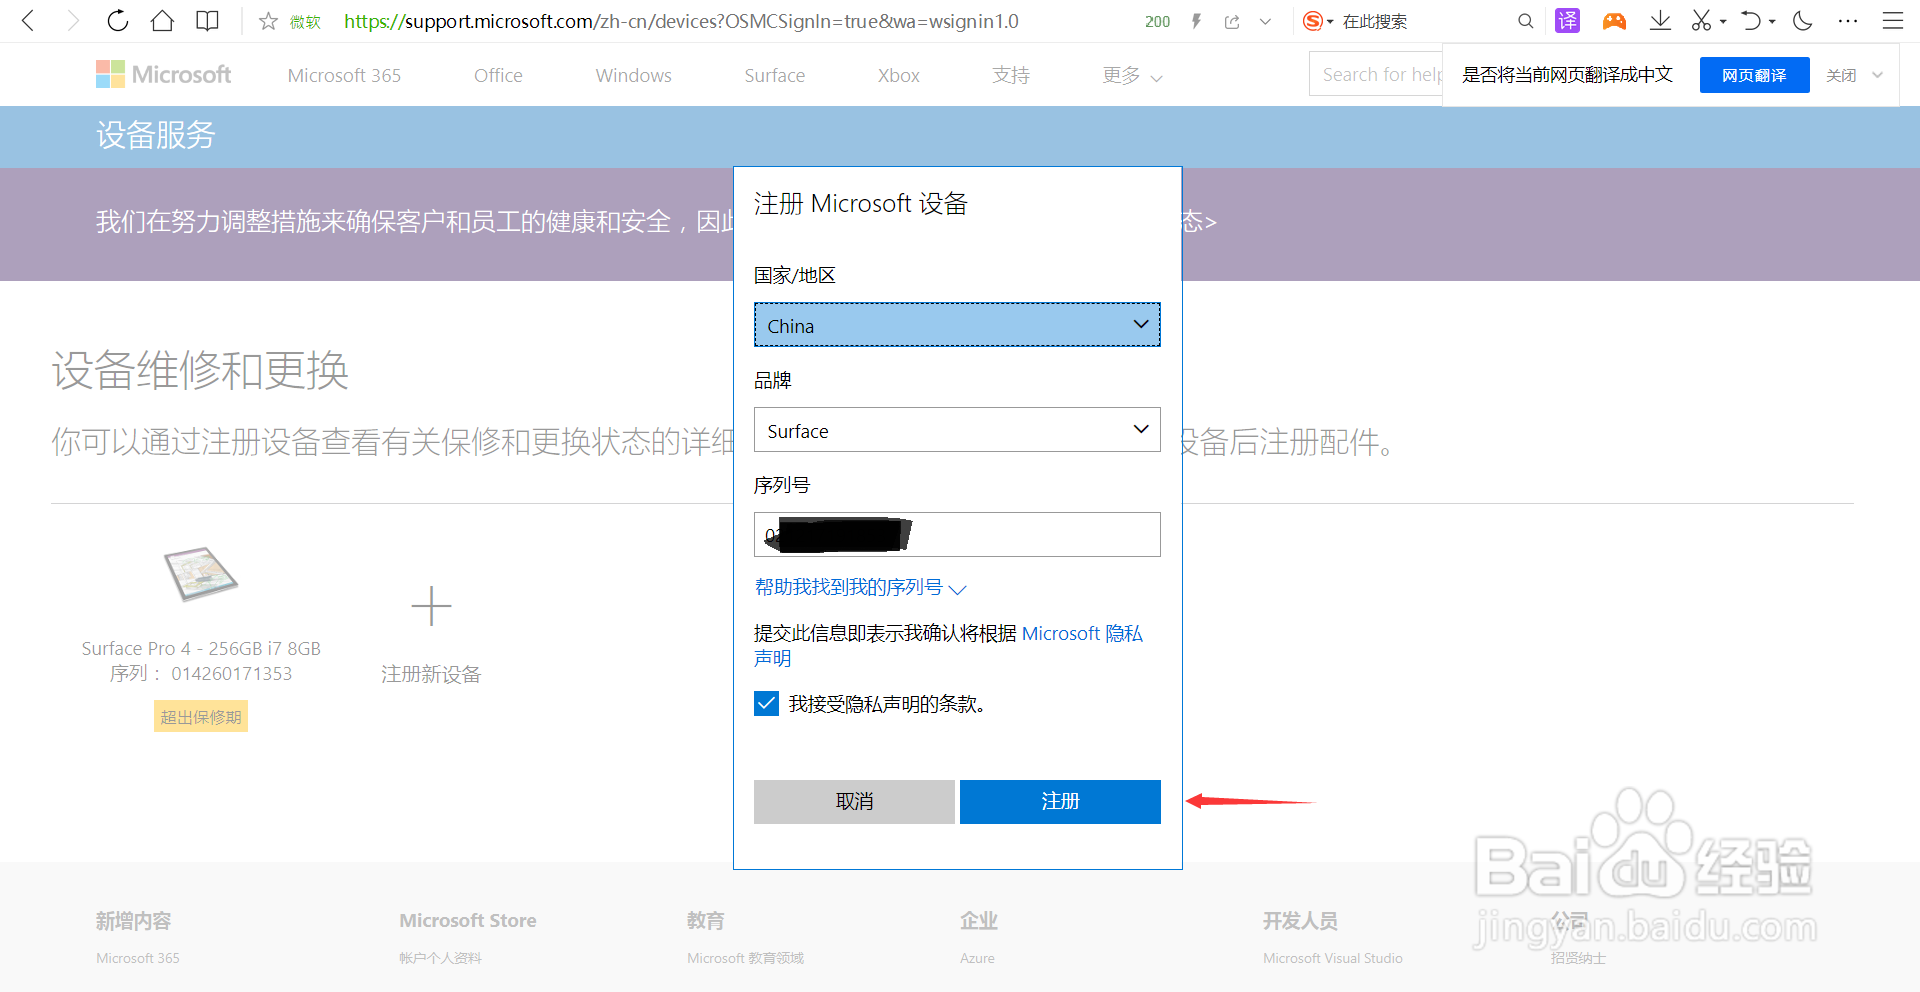
Task: Click the browser search magnifier icon
Action: pyautogui.click(x=1525, y=21)
